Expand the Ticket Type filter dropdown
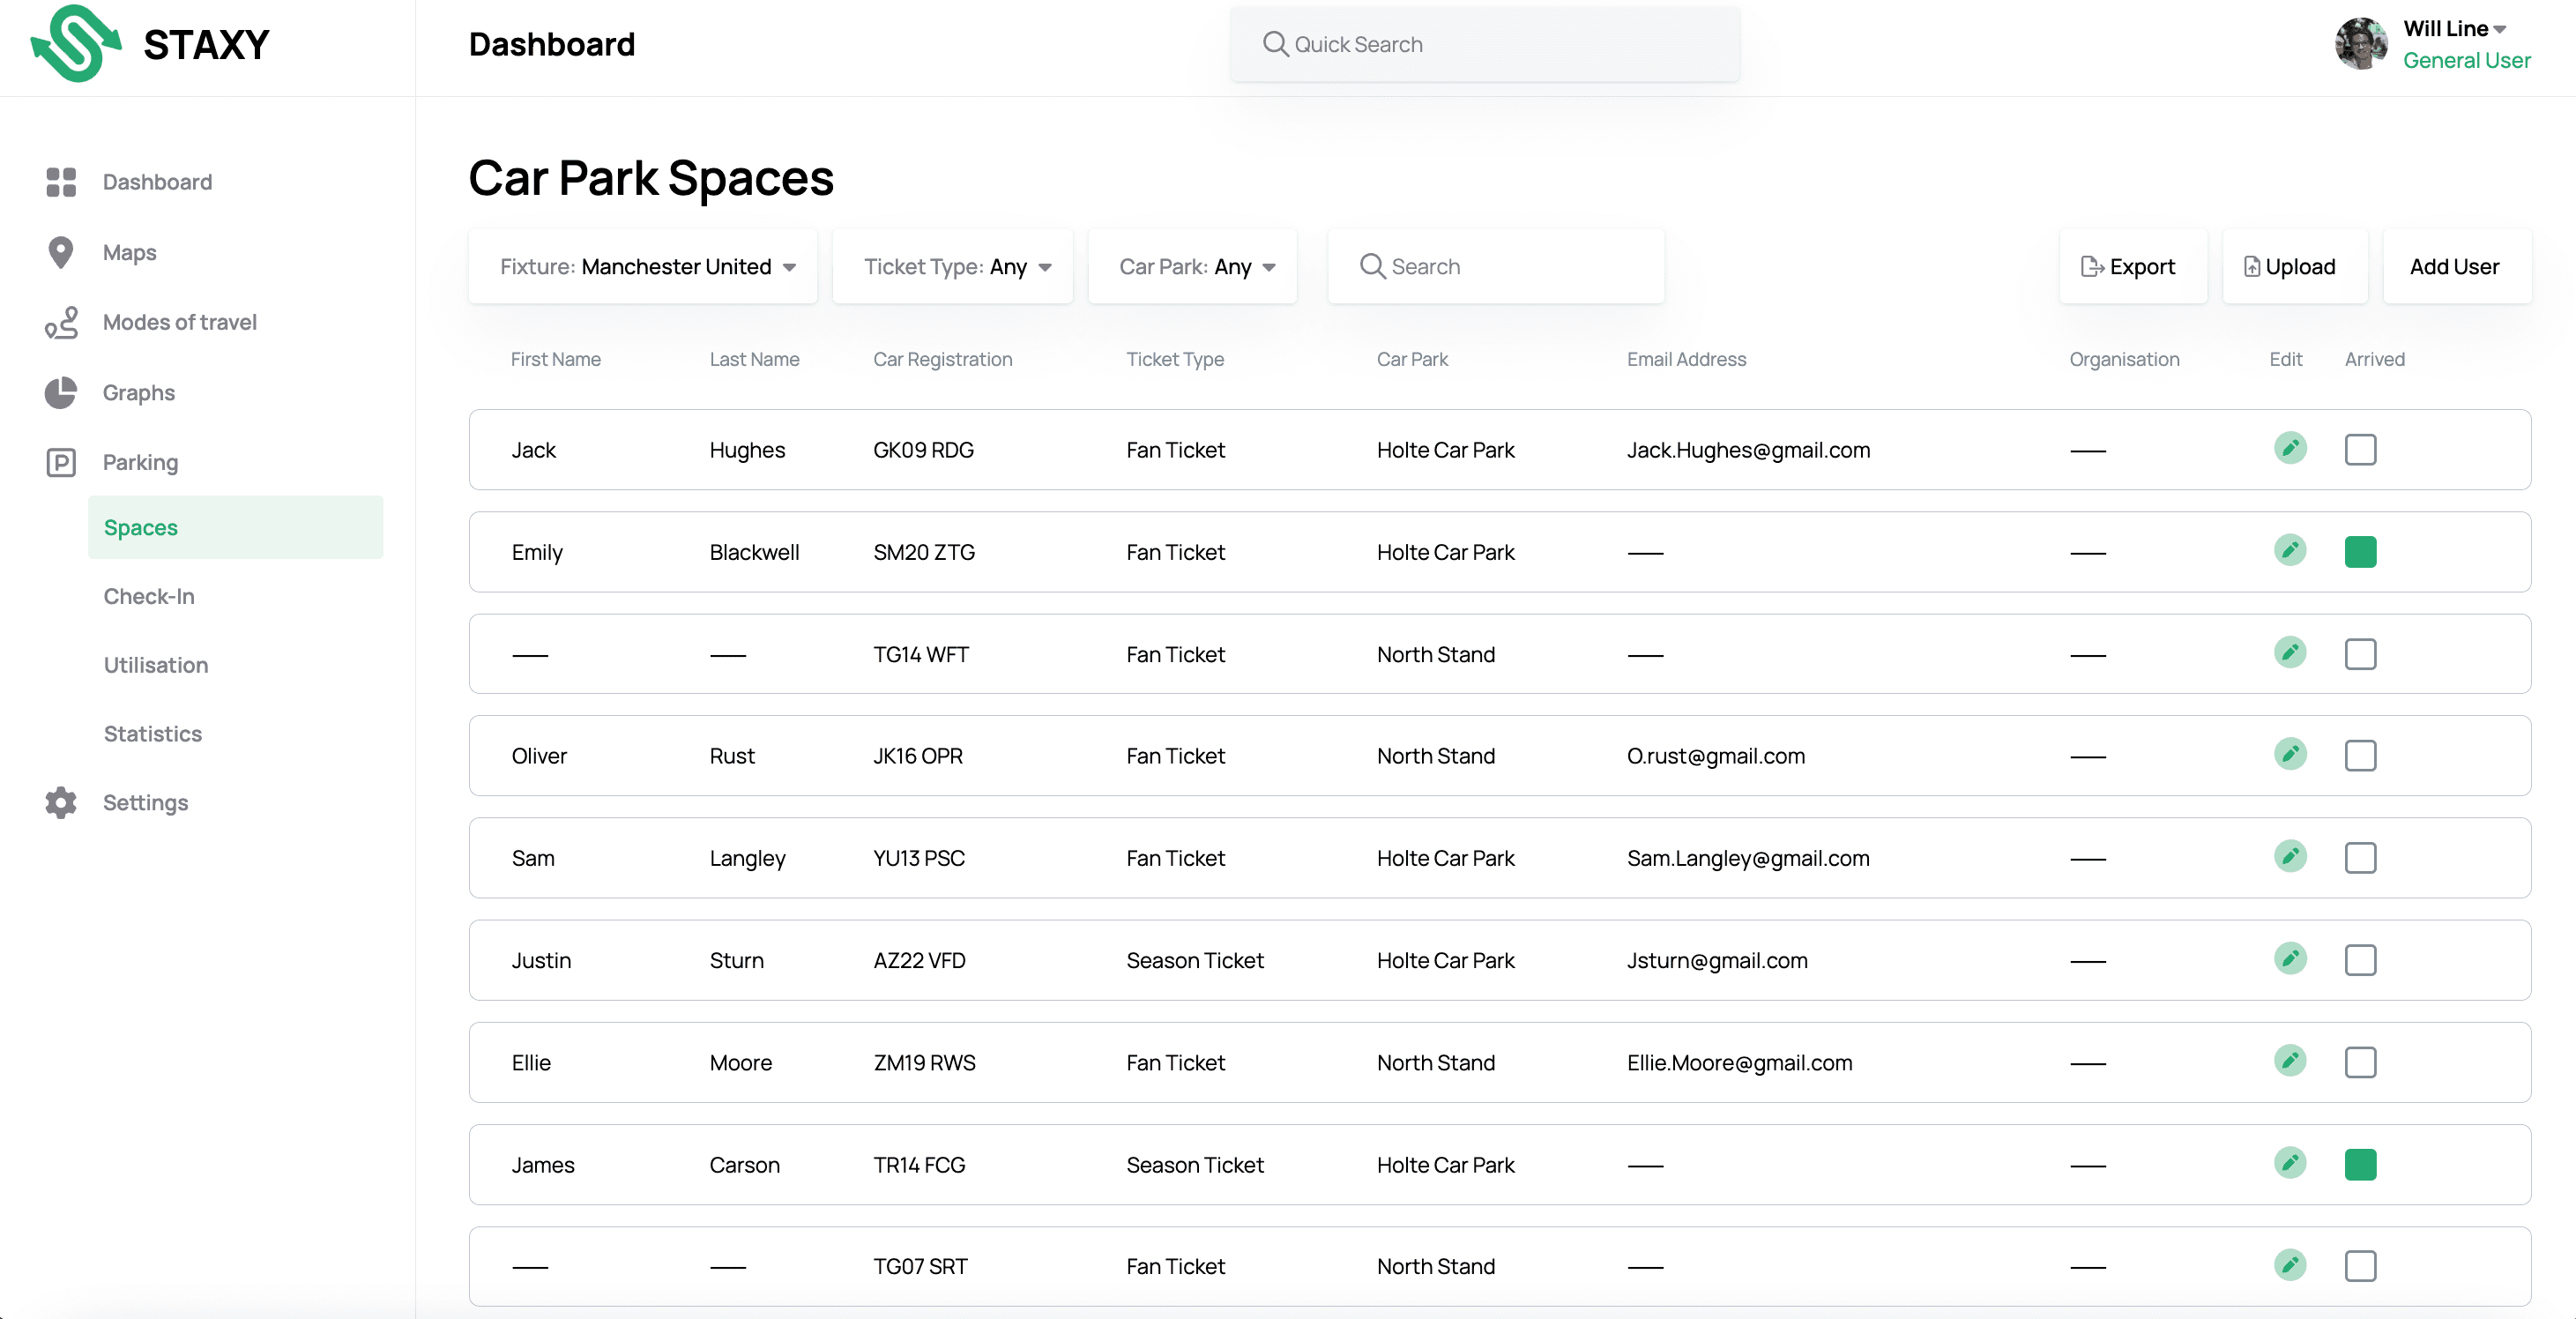This screenshot has height=1319, width=2576. click(953, 266)
